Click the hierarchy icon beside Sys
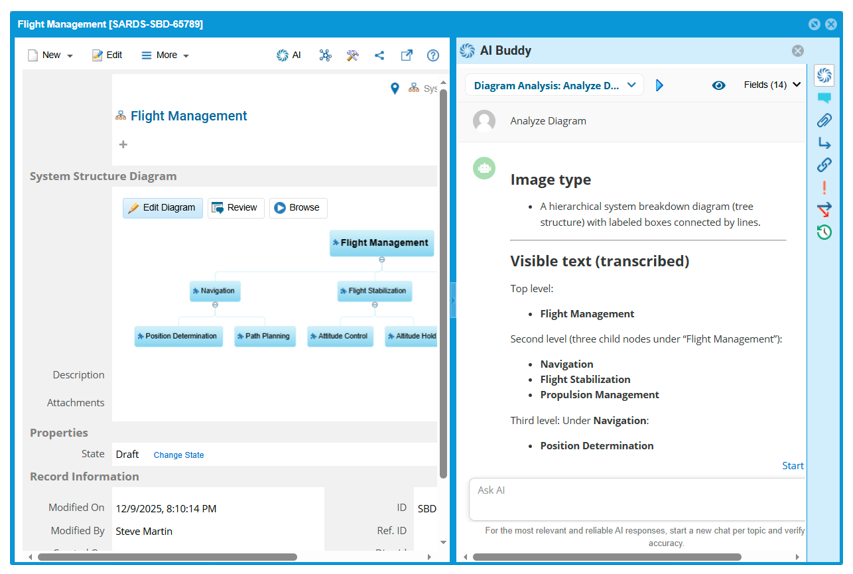This screenshot has width=853, height=574. click(x=413, y=88)
